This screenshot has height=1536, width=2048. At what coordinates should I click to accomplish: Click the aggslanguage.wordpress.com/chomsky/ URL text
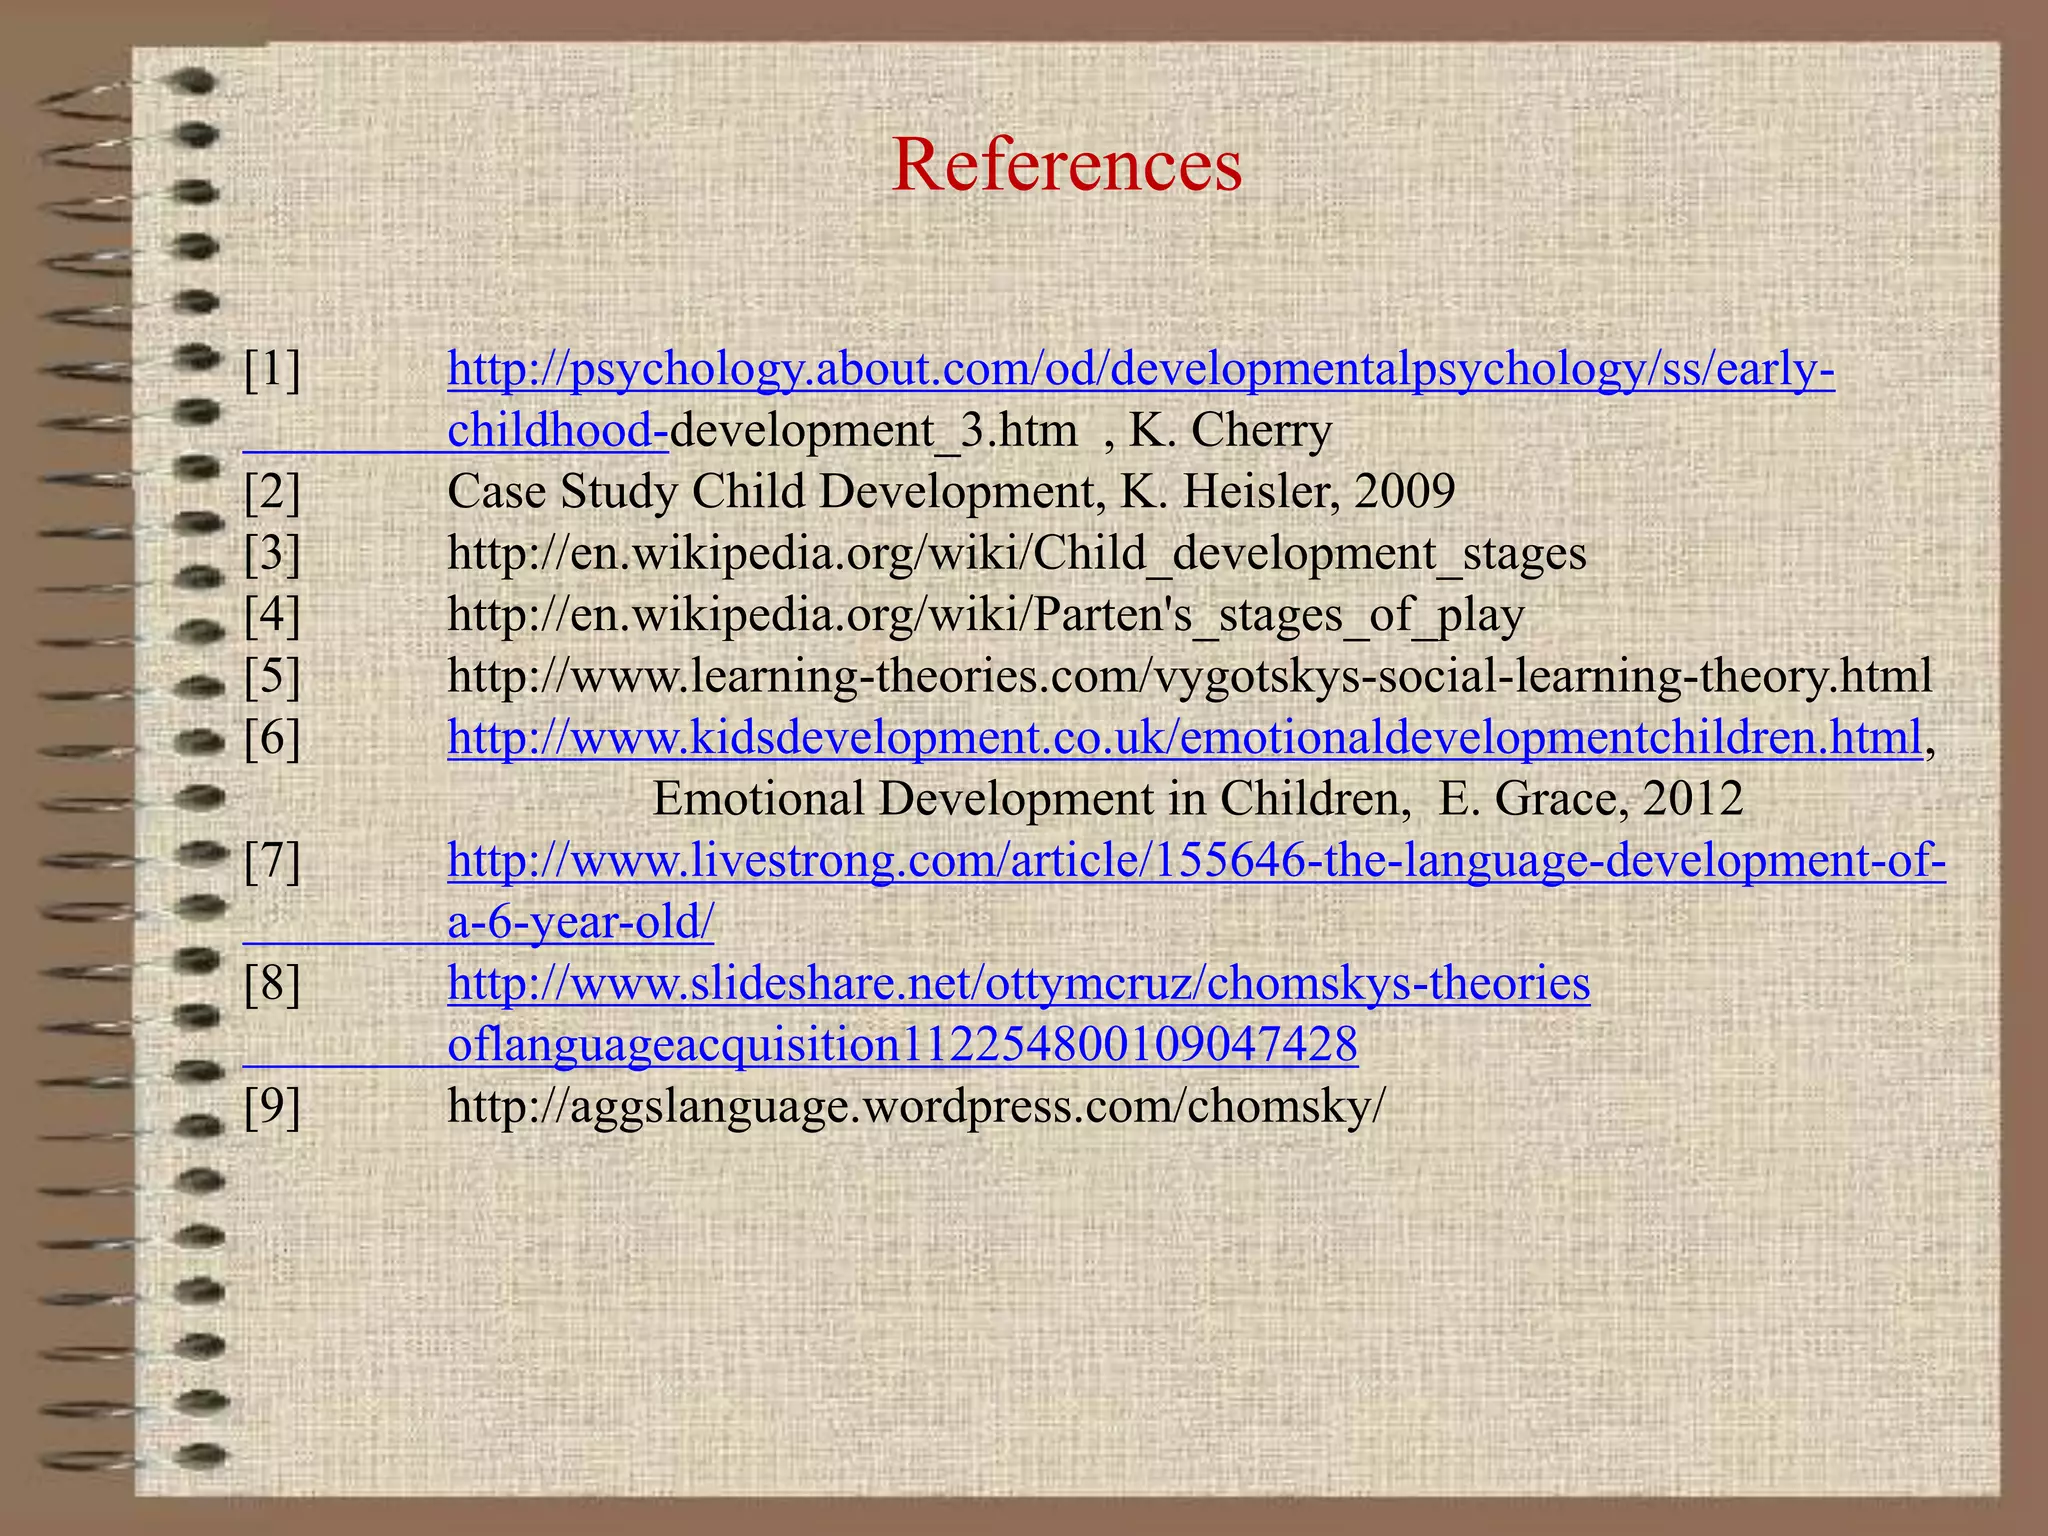pos(917,1107)
